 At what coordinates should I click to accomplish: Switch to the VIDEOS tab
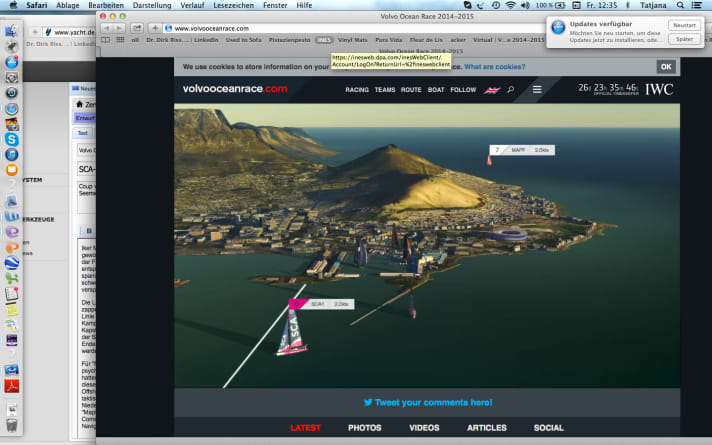click(x=424, y=428)
